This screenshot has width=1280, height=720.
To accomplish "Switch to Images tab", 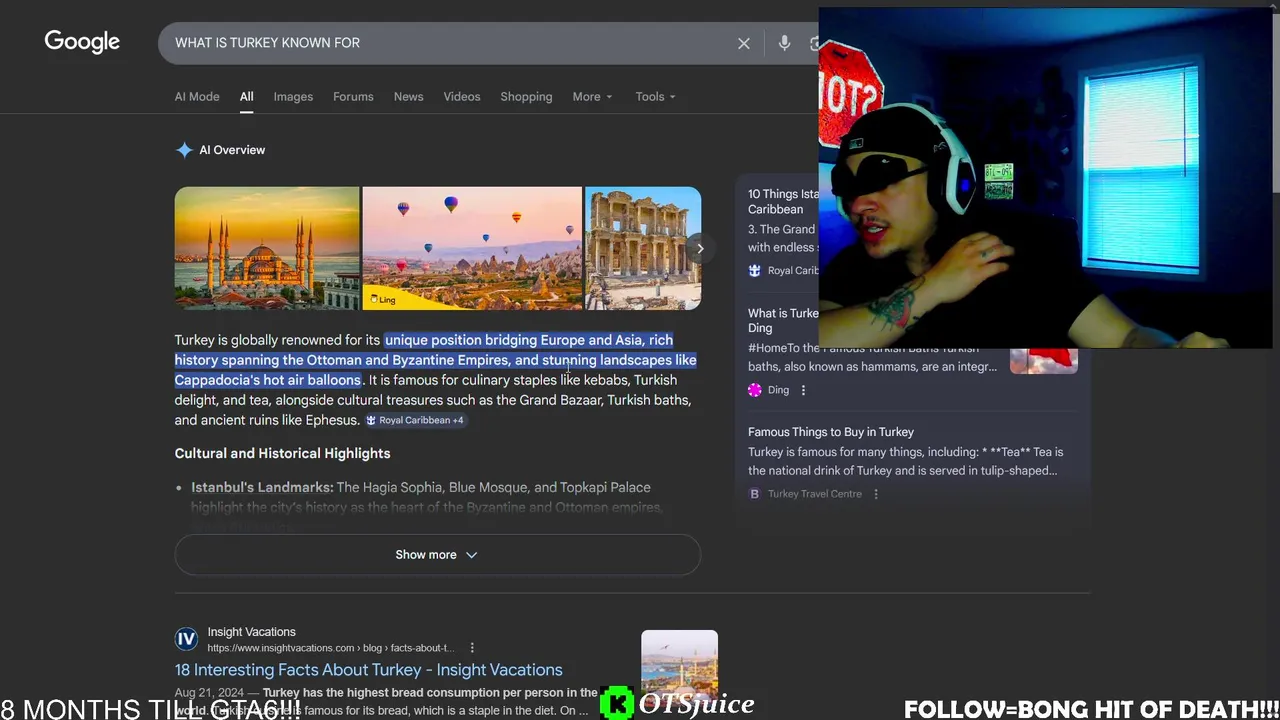I will click(x=293, y=97).
